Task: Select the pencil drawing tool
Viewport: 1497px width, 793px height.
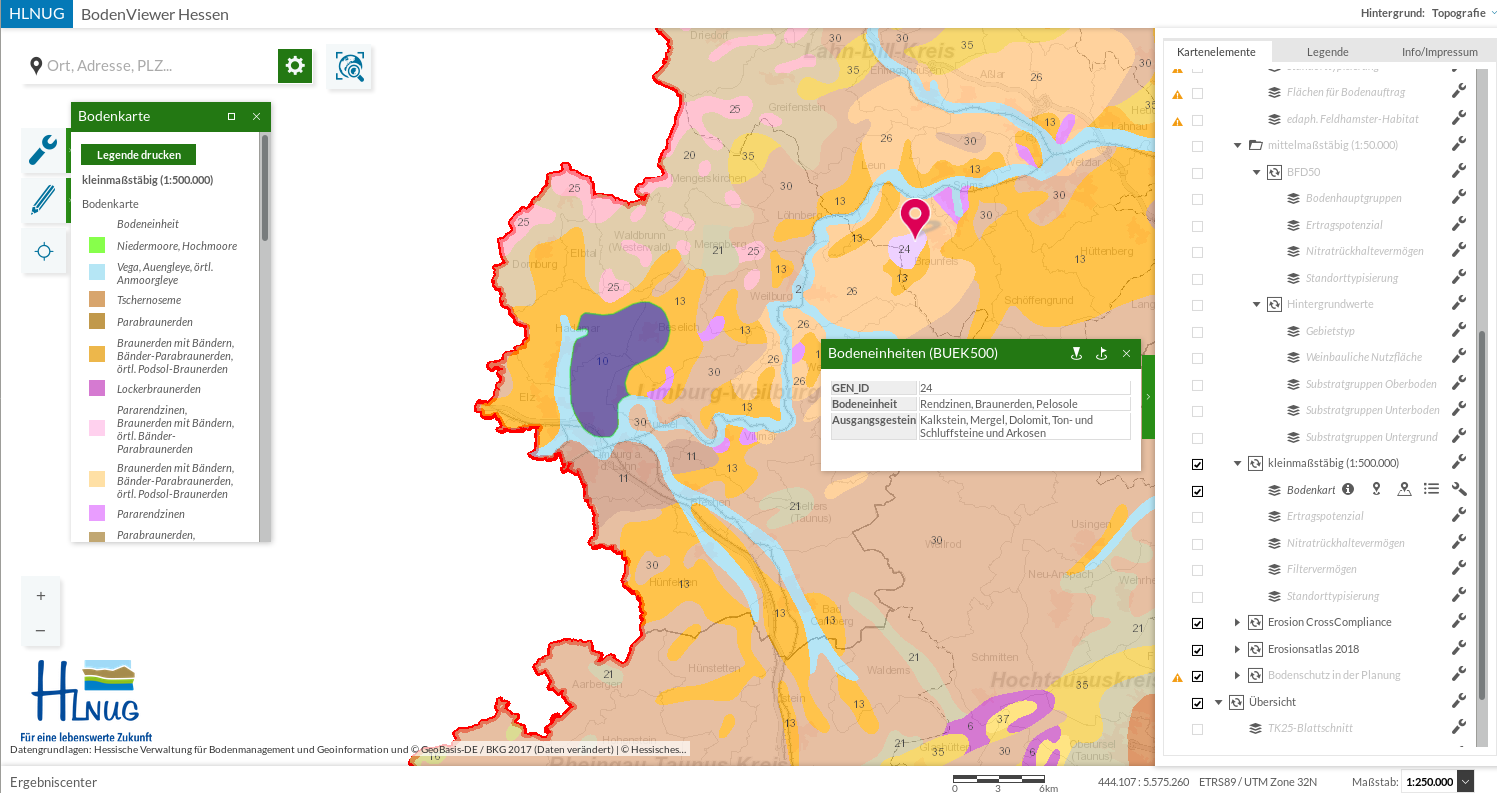Action: [x=43, y=201]
